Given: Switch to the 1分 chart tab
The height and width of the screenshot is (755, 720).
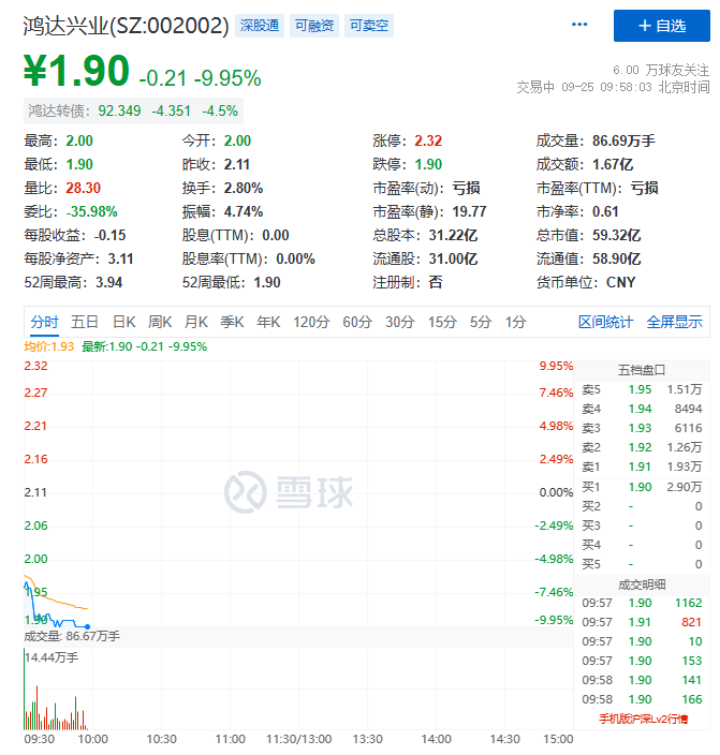Looking at the screenshot, I should [515, 322].
